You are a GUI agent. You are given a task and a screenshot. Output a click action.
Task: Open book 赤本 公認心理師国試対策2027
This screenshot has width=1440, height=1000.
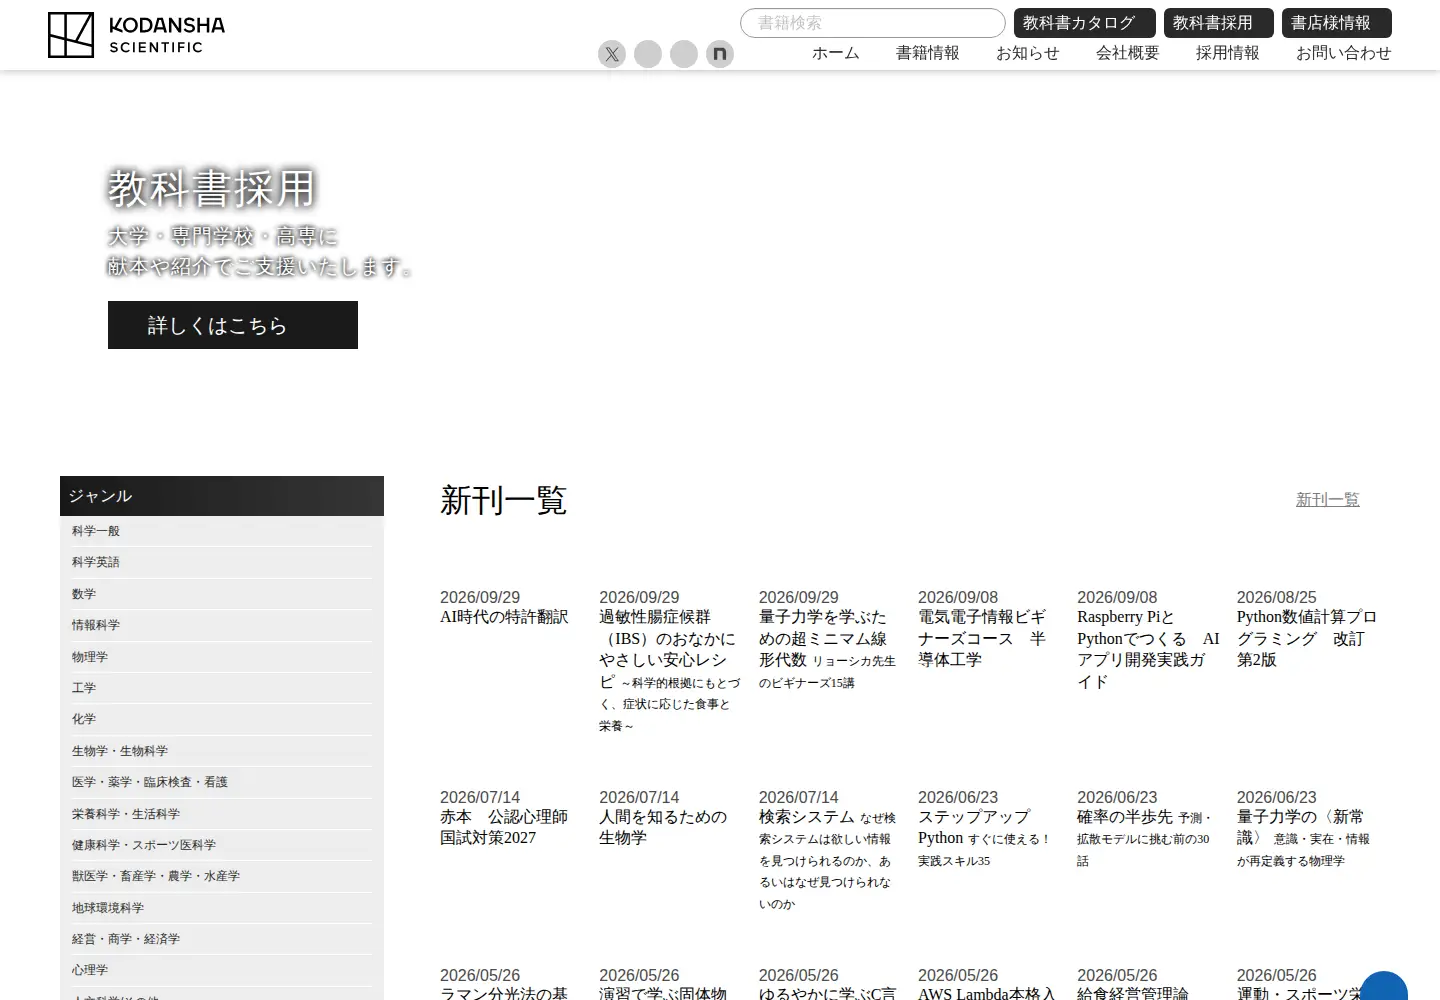coord(504,827)
